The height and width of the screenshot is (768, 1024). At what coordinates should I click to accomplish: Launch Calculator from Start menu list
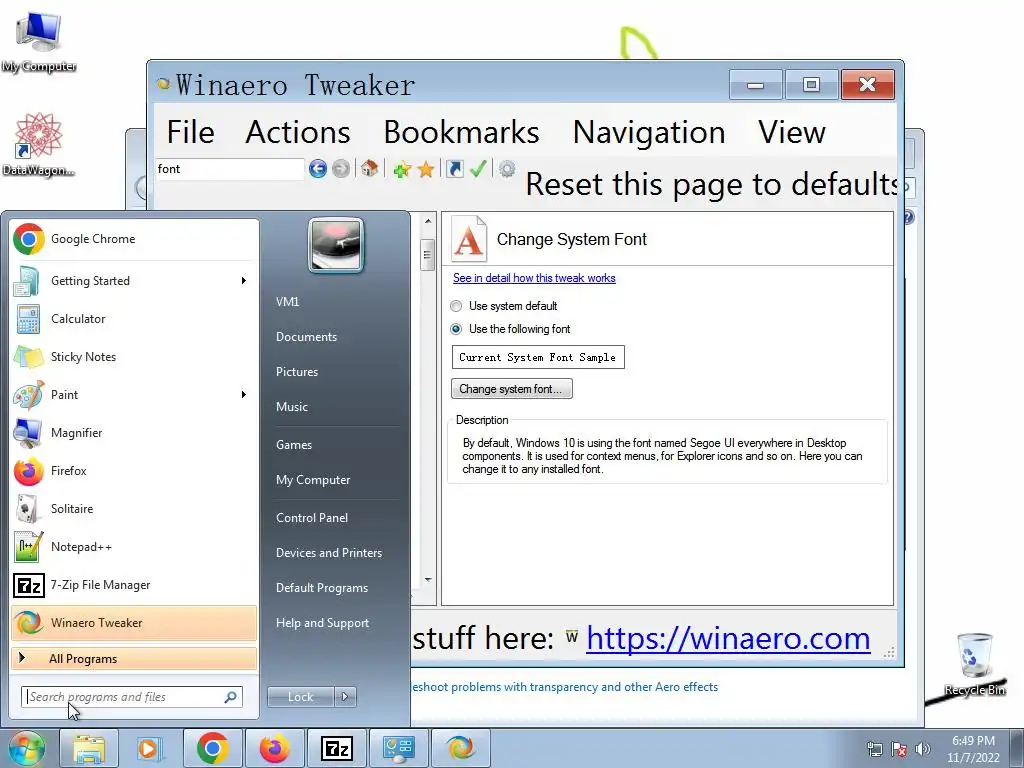coord(134,319)
